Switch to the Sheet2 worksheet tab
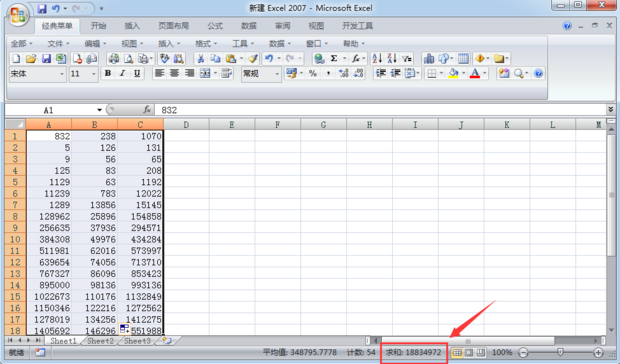The image size is (620, 364). click(x=100, y=341)
